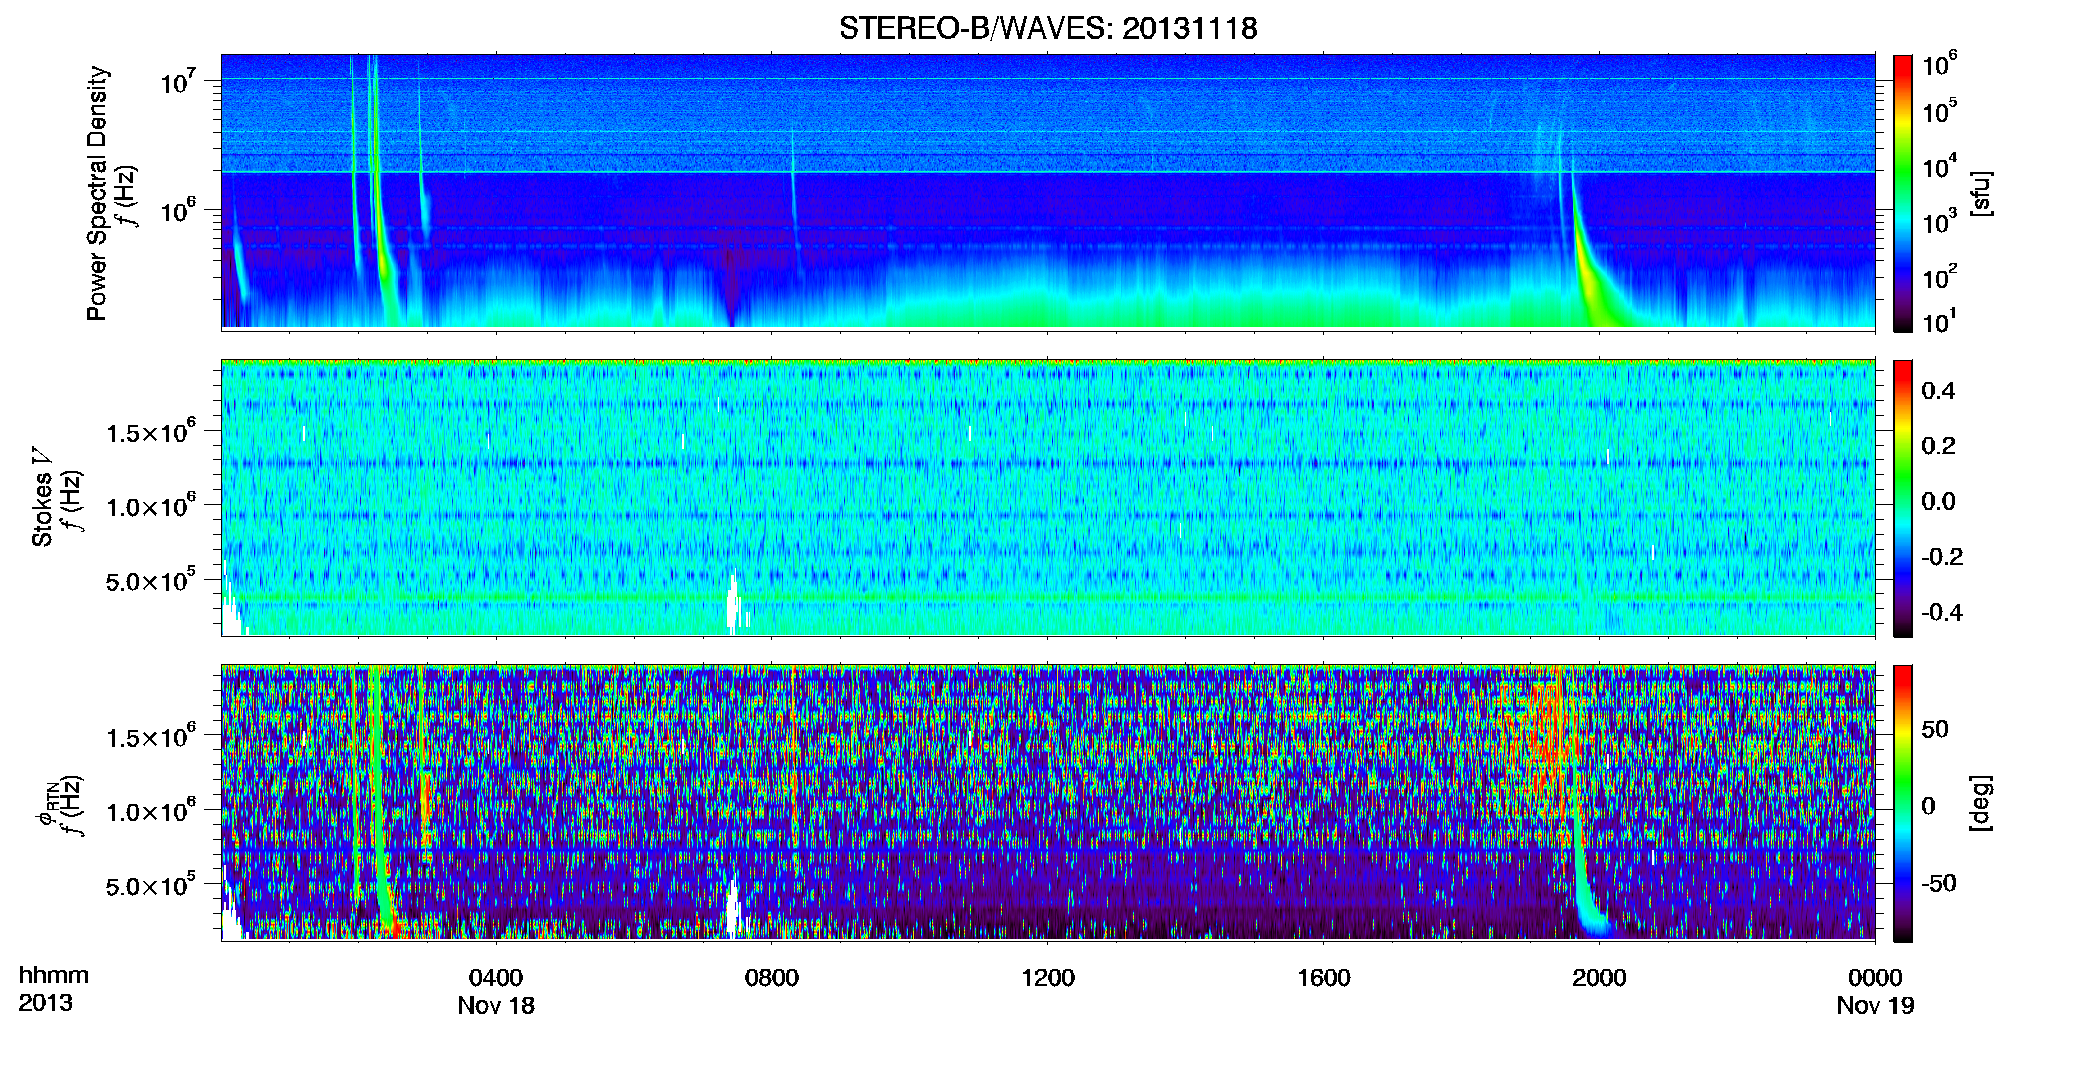
Task: Click the 1.0×10^6 tick in phi RTN panel
Action: coord(151,810)
